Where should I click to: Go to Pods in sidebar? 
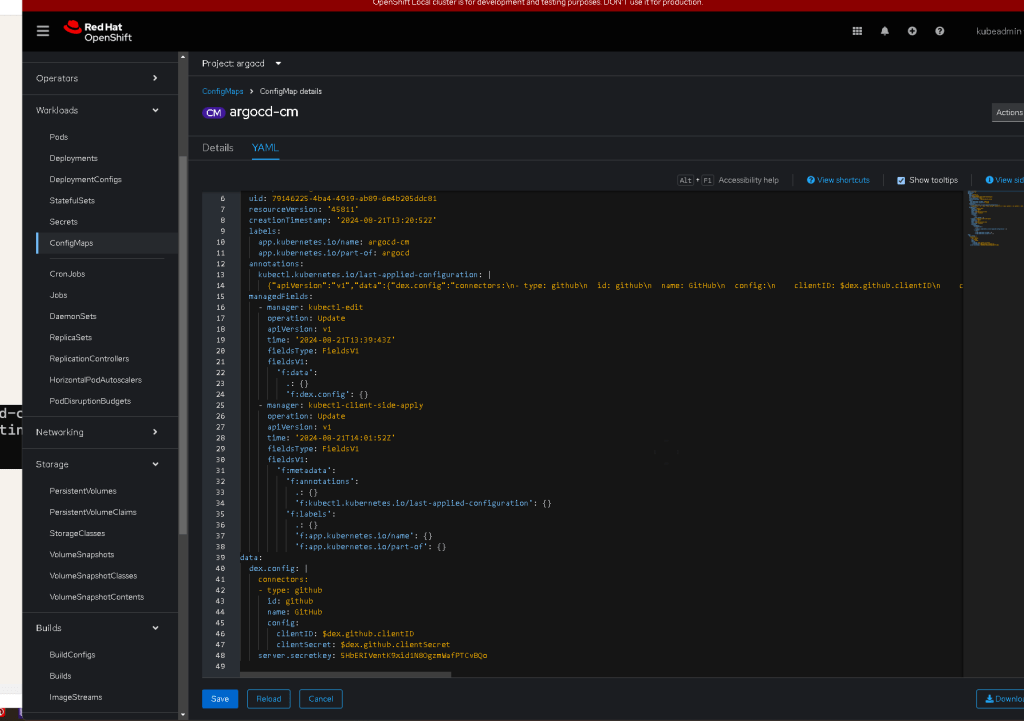[x=59, y=137]
